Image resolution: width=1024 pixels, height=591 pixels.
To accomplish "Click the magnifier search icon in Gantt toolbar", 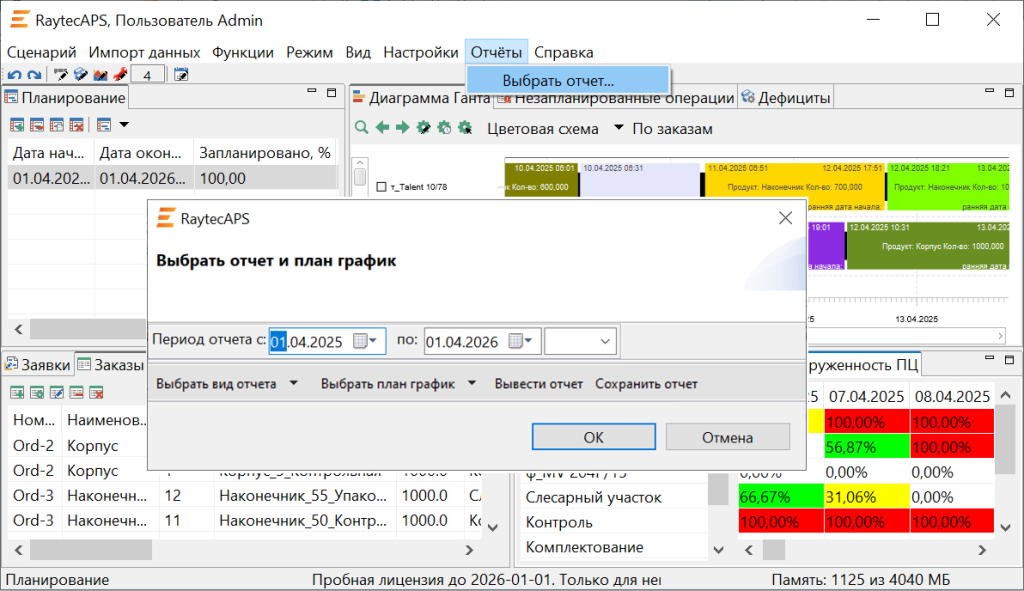I will pyautogui.click(x=361, y=128).
